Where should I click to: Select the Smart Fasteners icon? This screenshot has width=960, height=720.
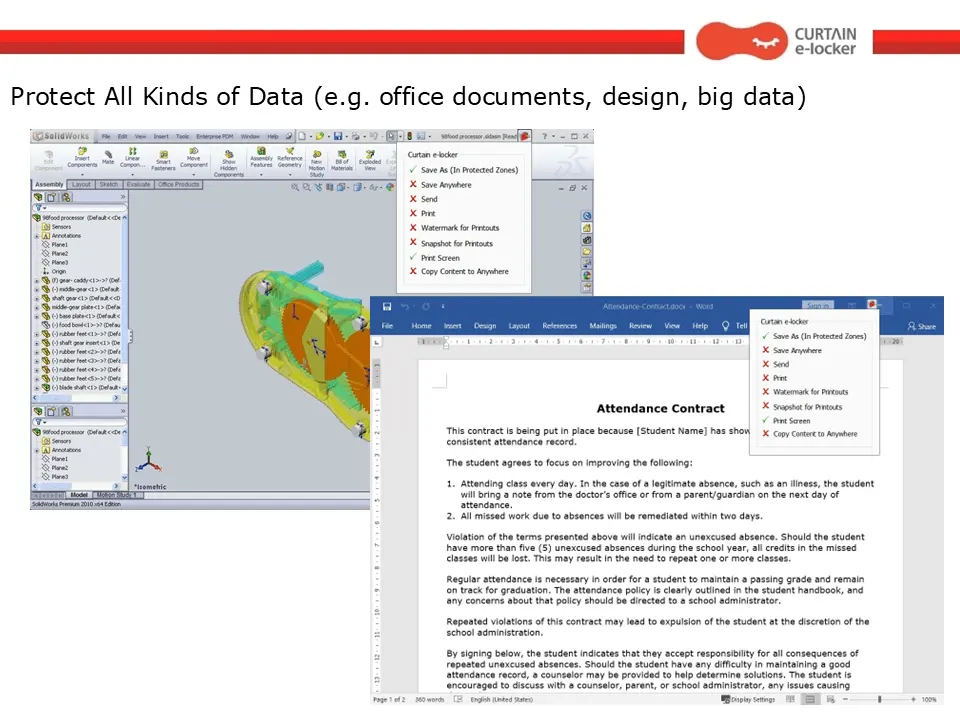163,160
